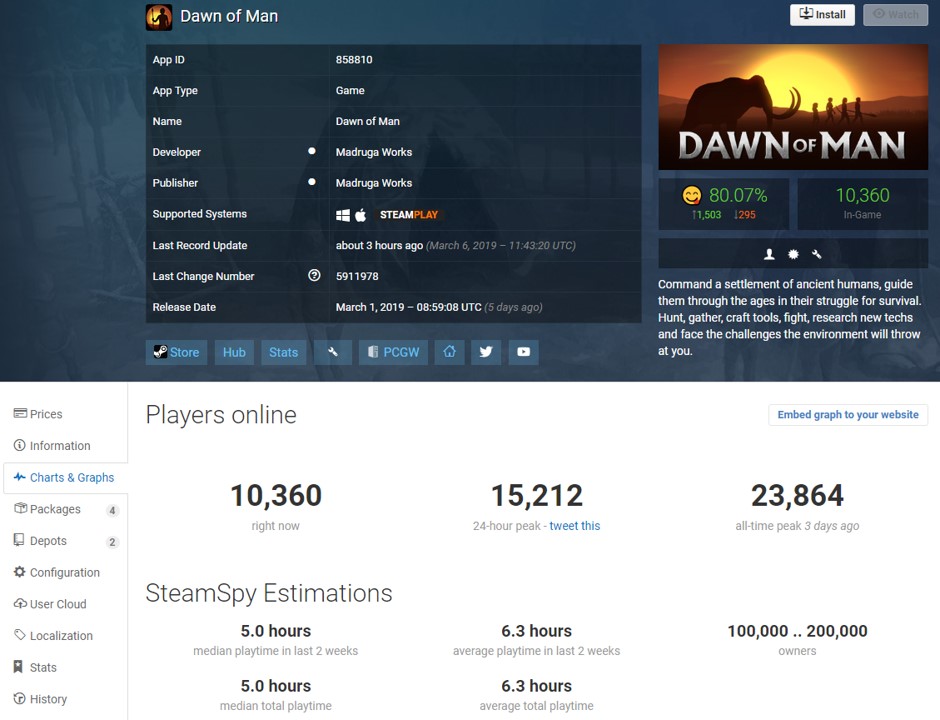Open the History sidebar tab

[x=65, y=700]
